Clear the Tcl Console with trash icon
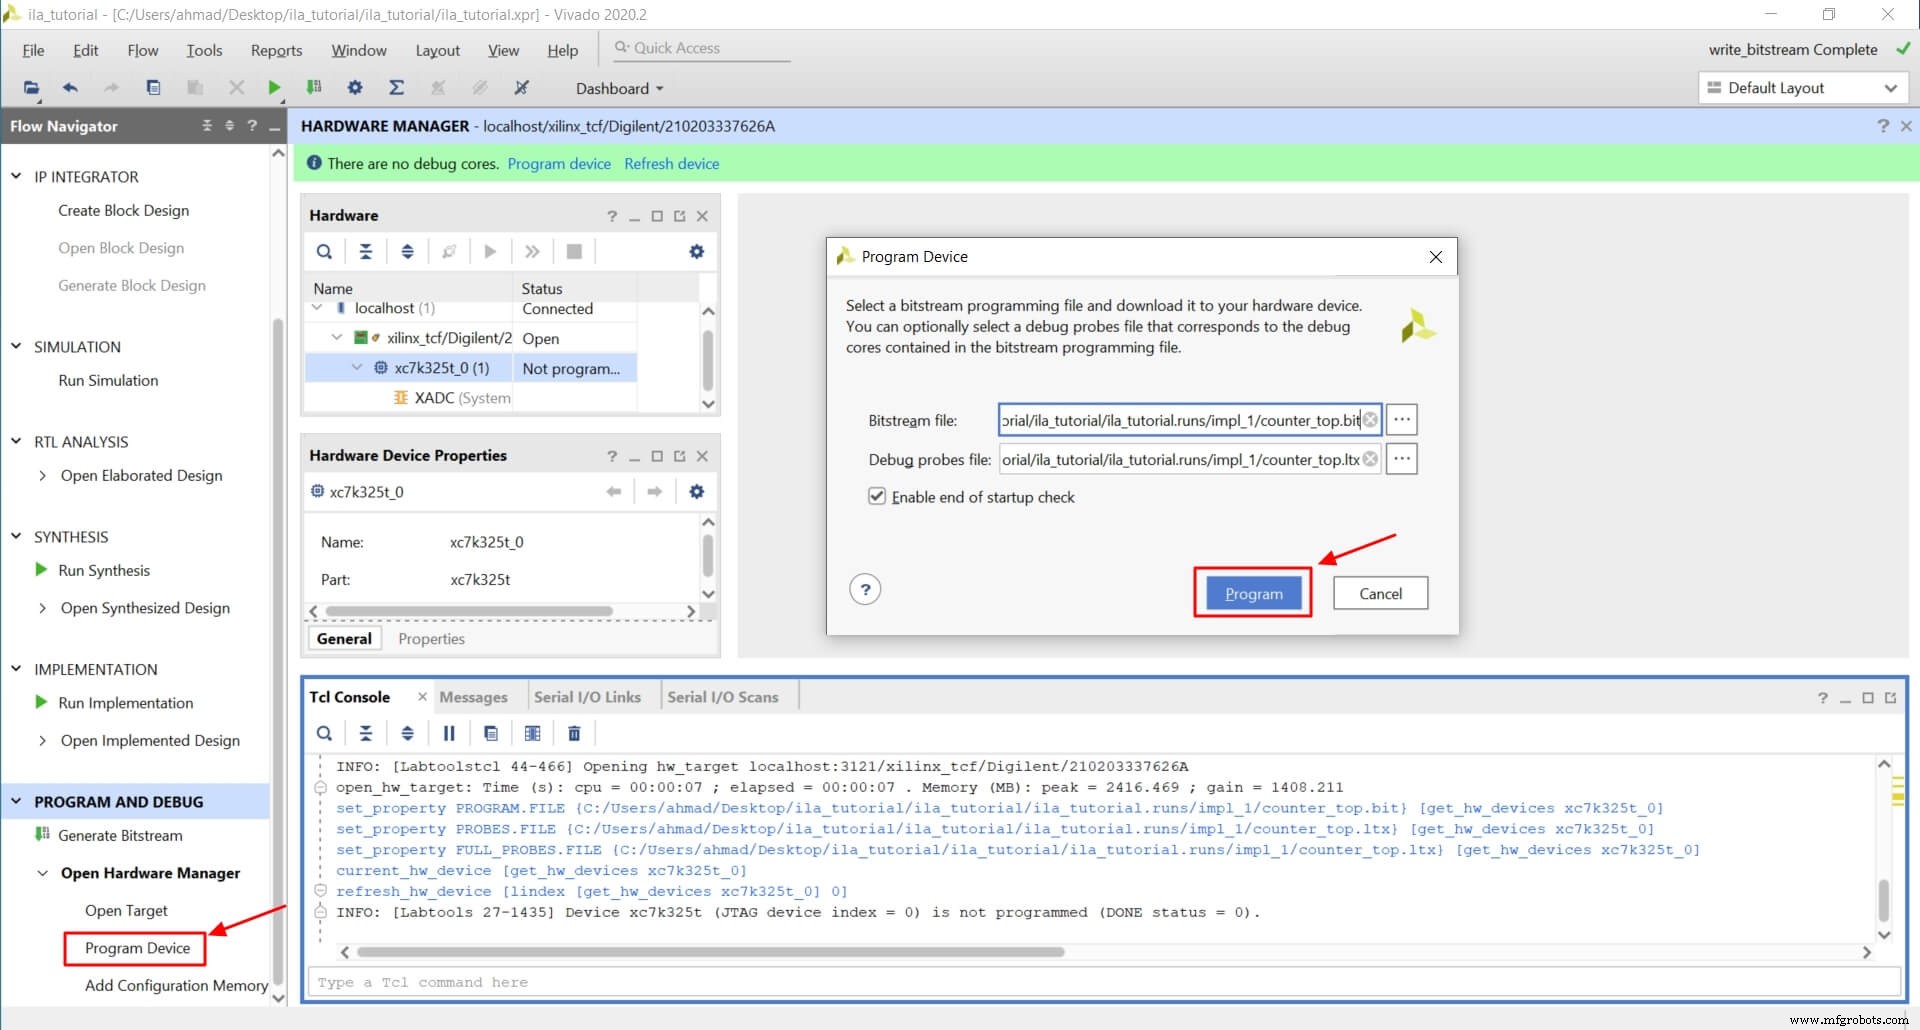Image resolution: width=1920 pixels, height=1030 pixels. [574, 733]
